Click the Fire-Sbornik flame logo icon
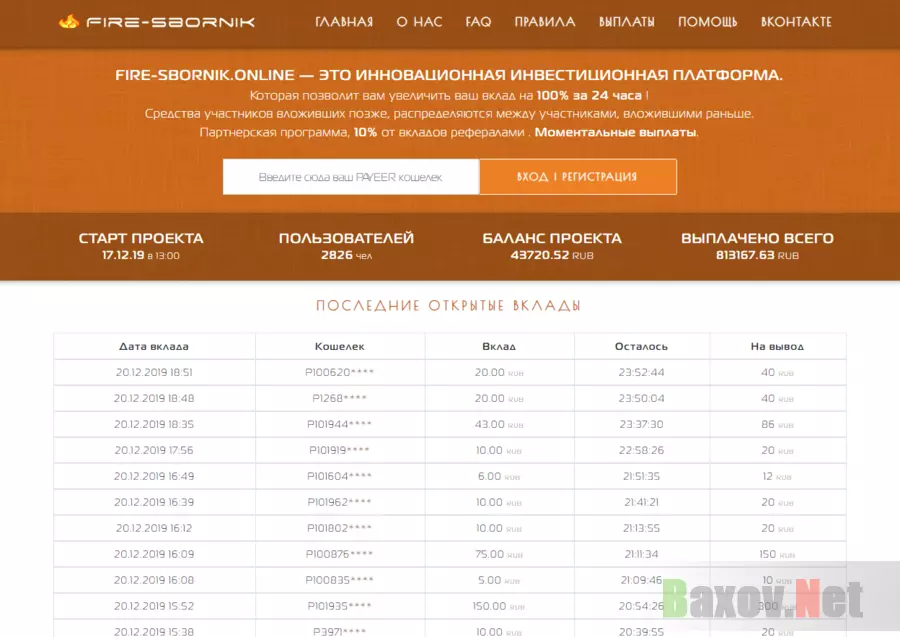Image resolution: width=900 pixels, height=637 pixels. (69, 22)
